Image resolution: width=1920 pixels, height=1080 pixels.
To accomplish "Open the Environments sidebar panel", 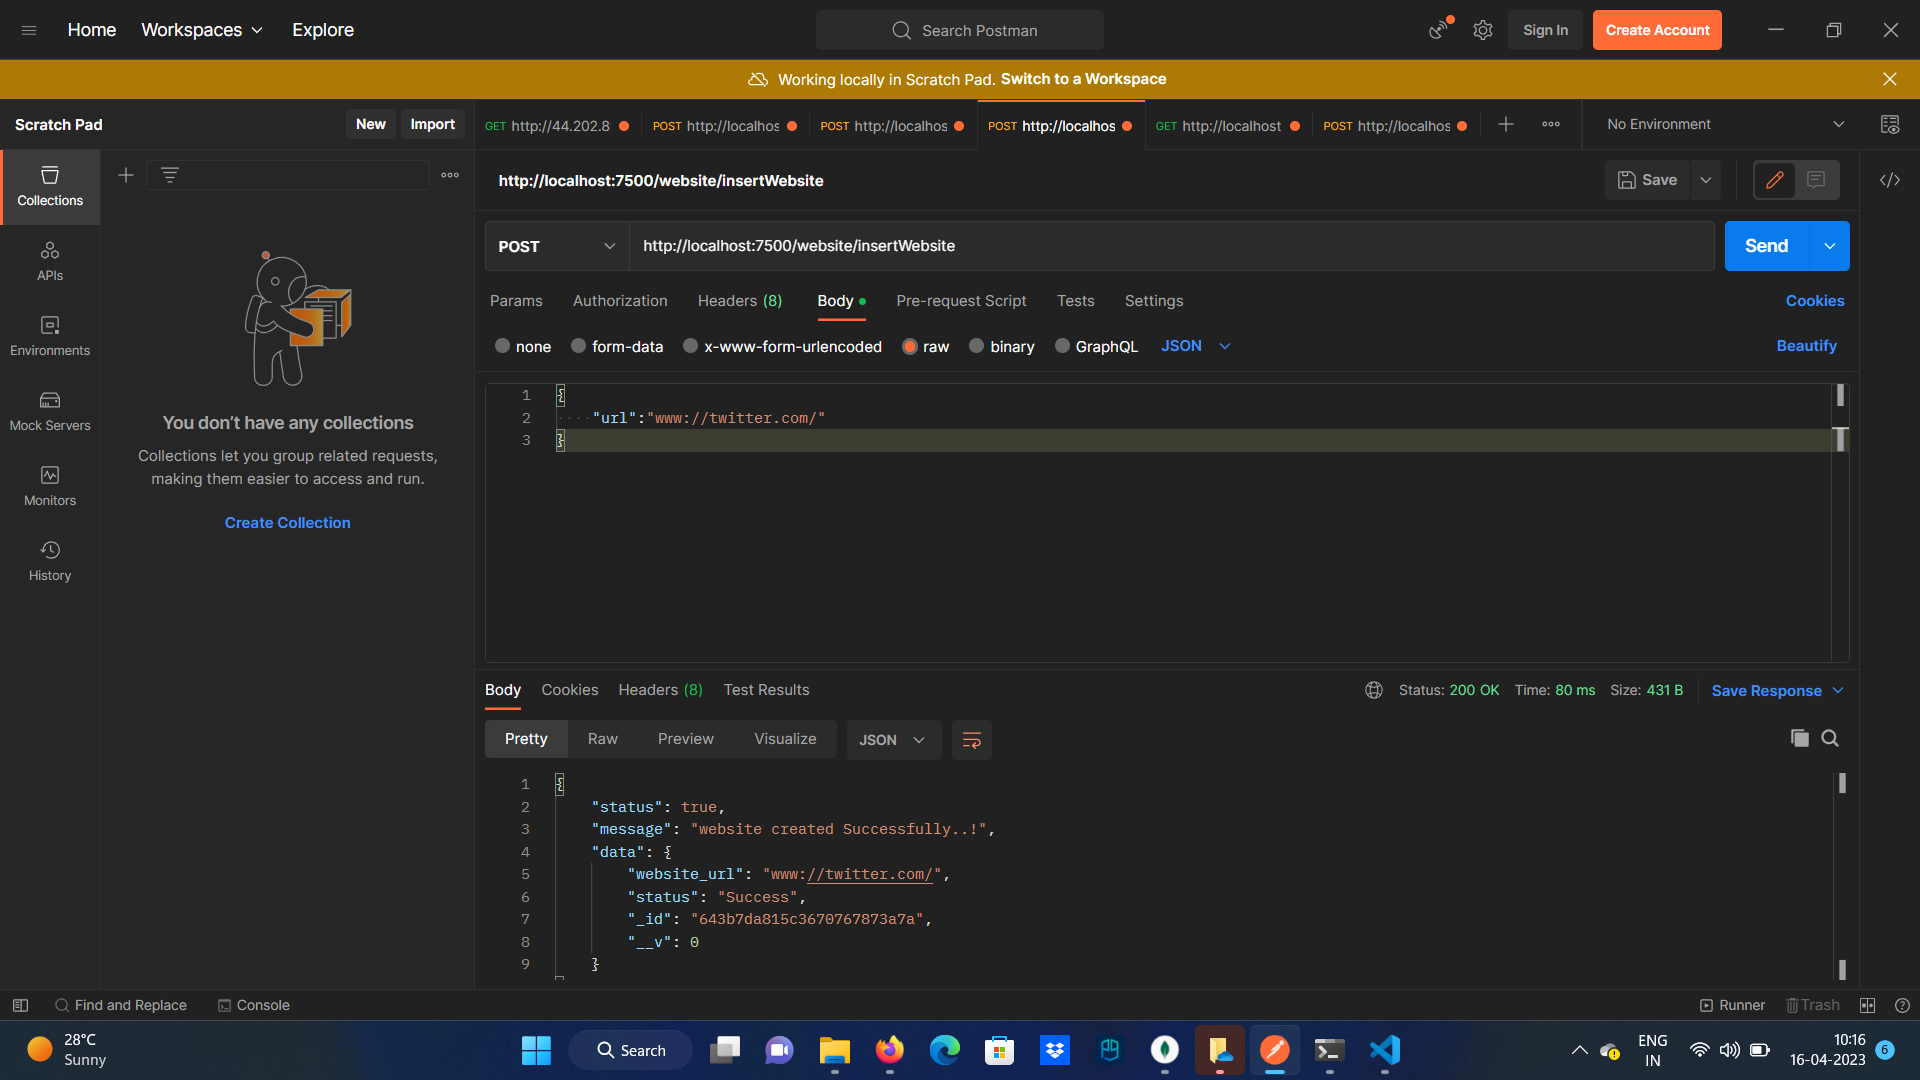I will click(49, 335).
